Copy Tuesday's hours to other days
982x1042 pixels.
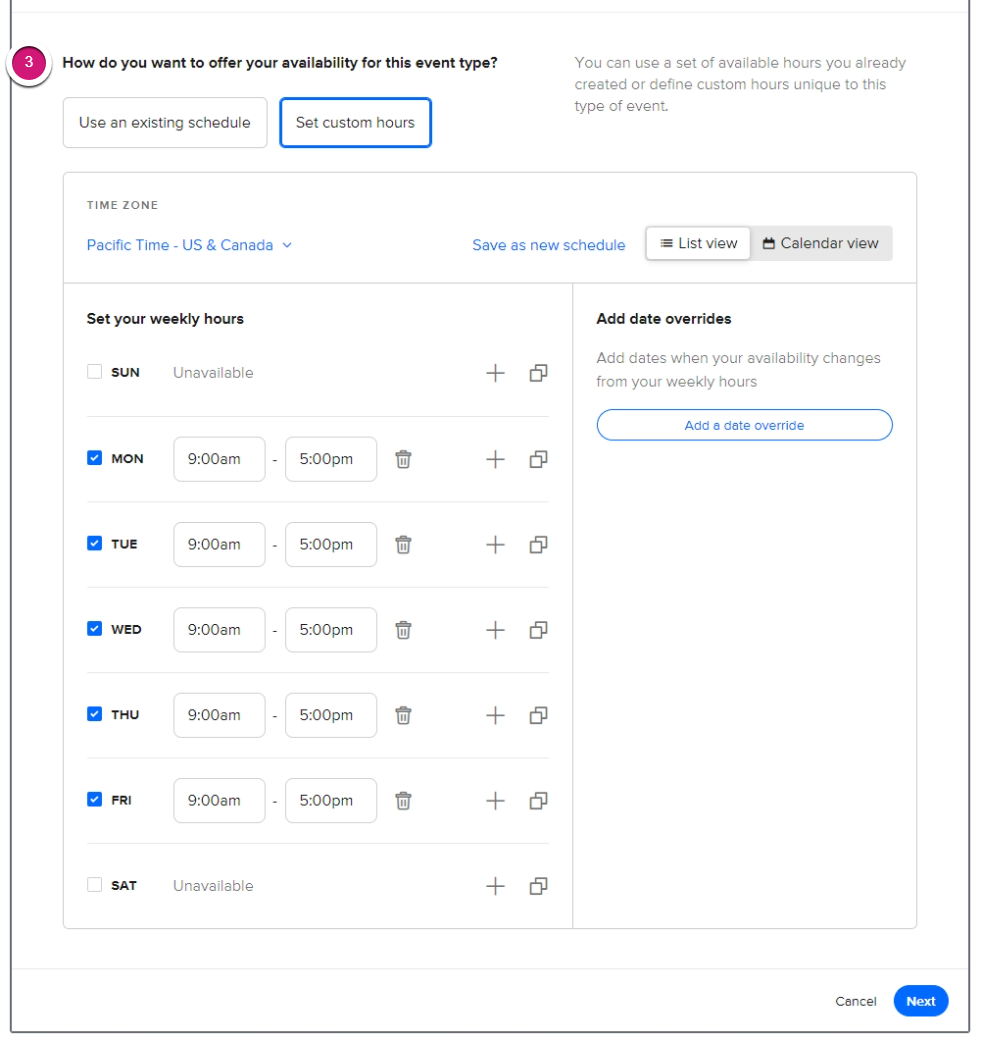[x=539, y=545]
